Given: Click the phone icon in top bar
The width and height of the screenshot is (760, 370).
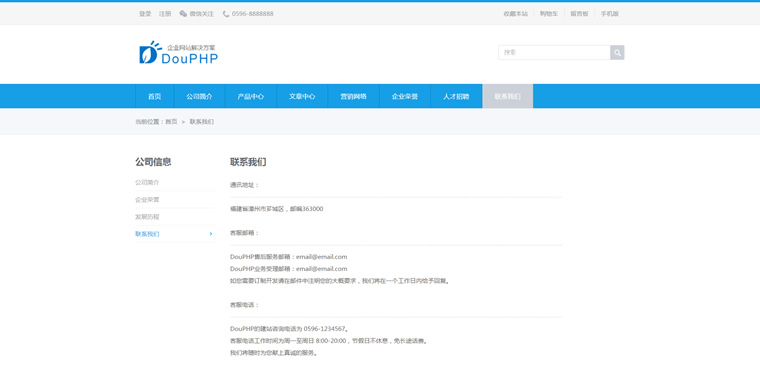Looking at the screenshot, I should 226,14.
